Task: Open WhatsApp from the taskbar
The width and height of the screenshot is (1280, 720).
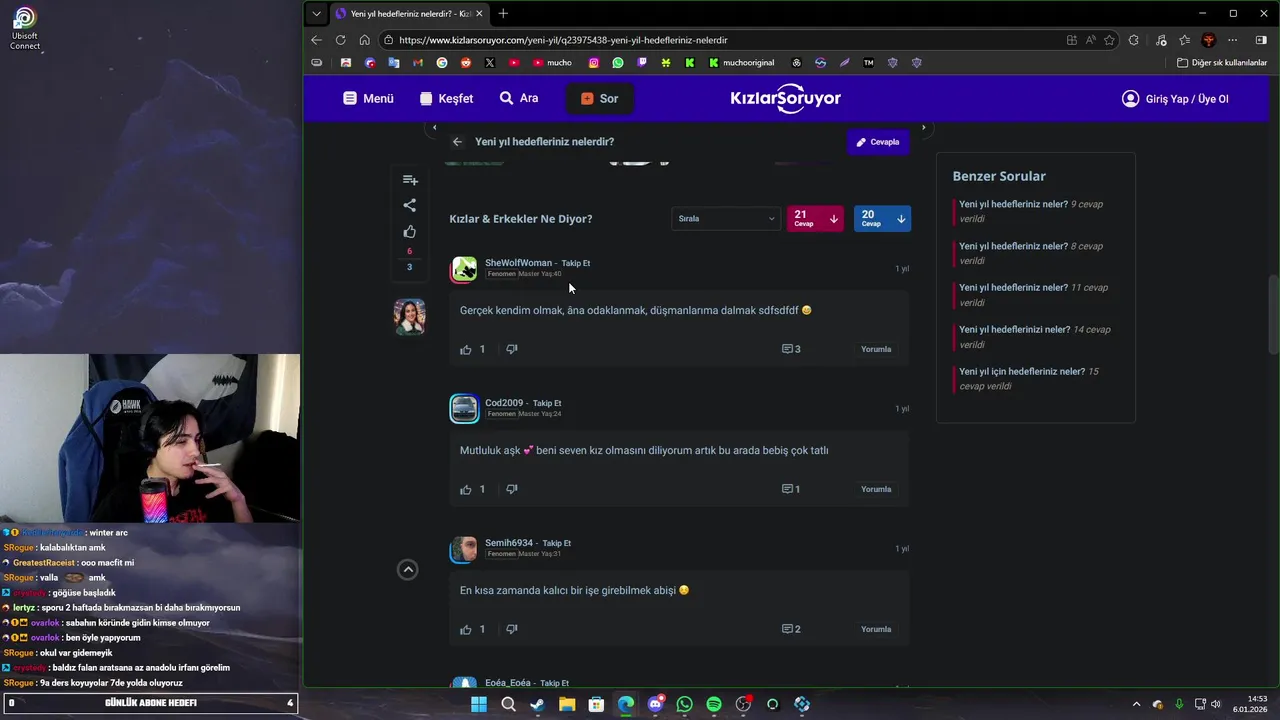Action: 684,704
